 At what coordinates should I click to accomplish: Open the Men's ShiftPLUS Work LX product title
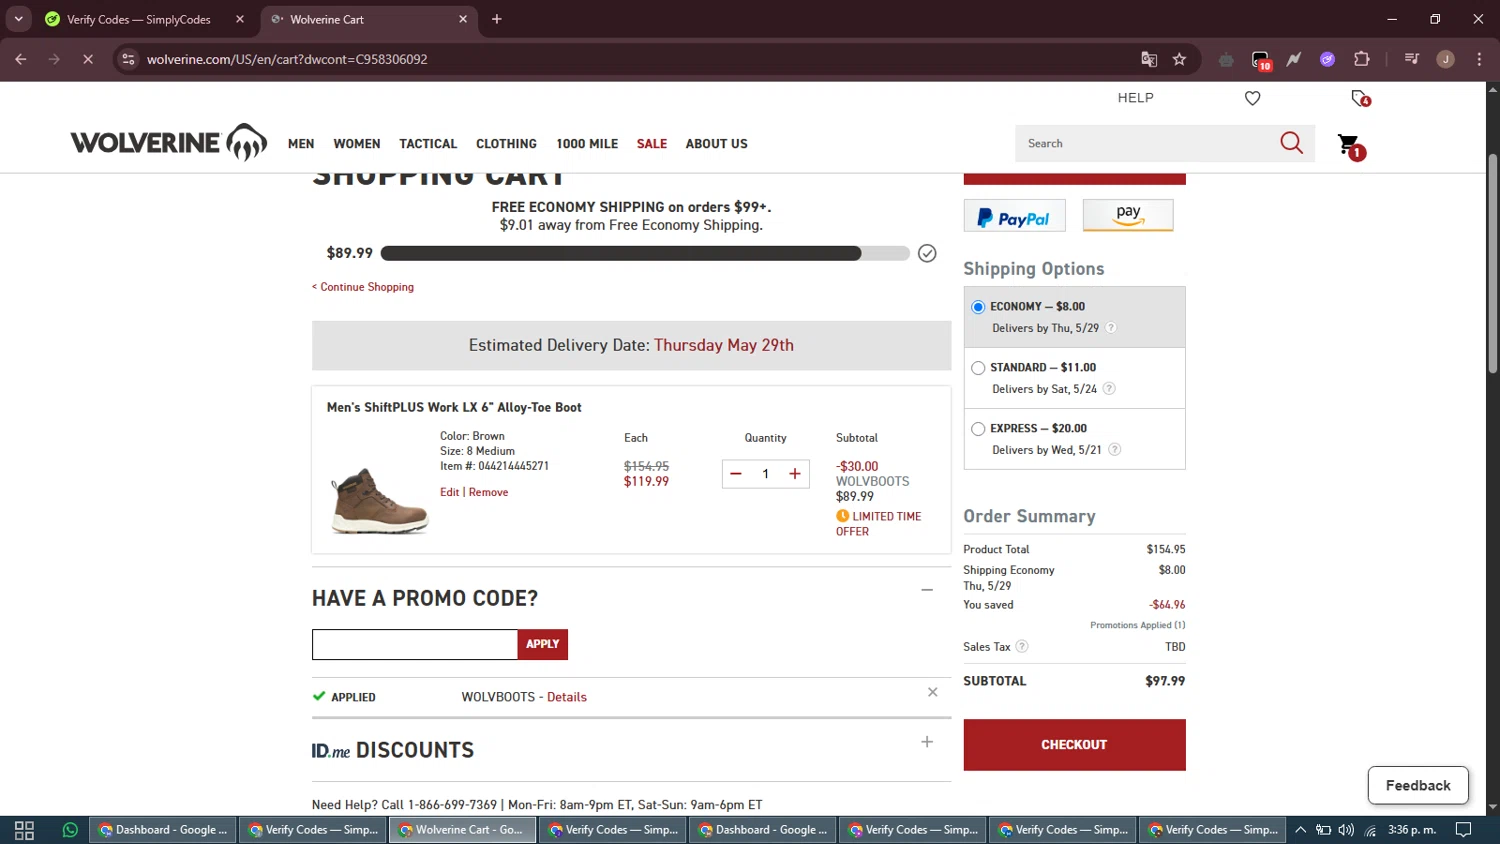pyautogui.click(x=454, y=407)
